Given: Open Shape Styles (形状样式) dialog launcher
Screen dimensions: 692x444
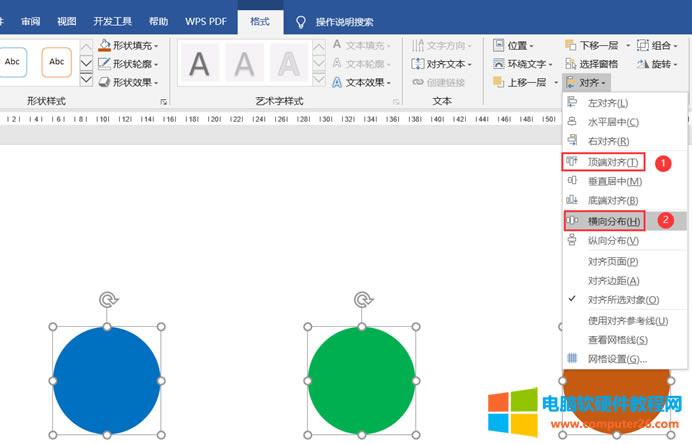Looking at the screenshot, I should pos(164,102).
